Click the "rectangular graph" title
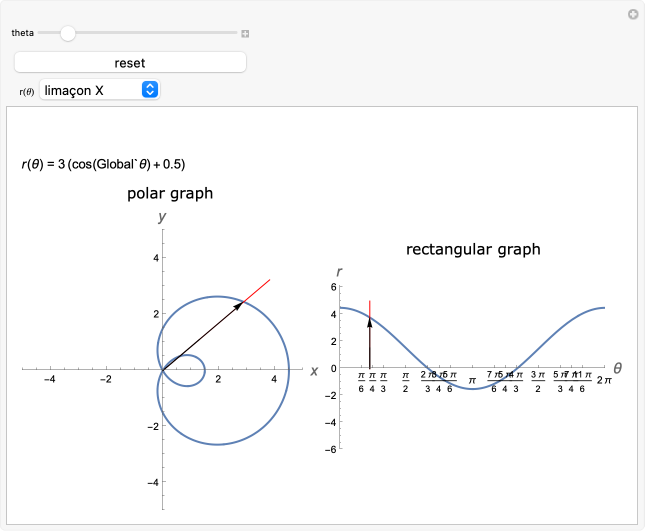This screenshot has width=645, height=532. click(x=473, y=249)
